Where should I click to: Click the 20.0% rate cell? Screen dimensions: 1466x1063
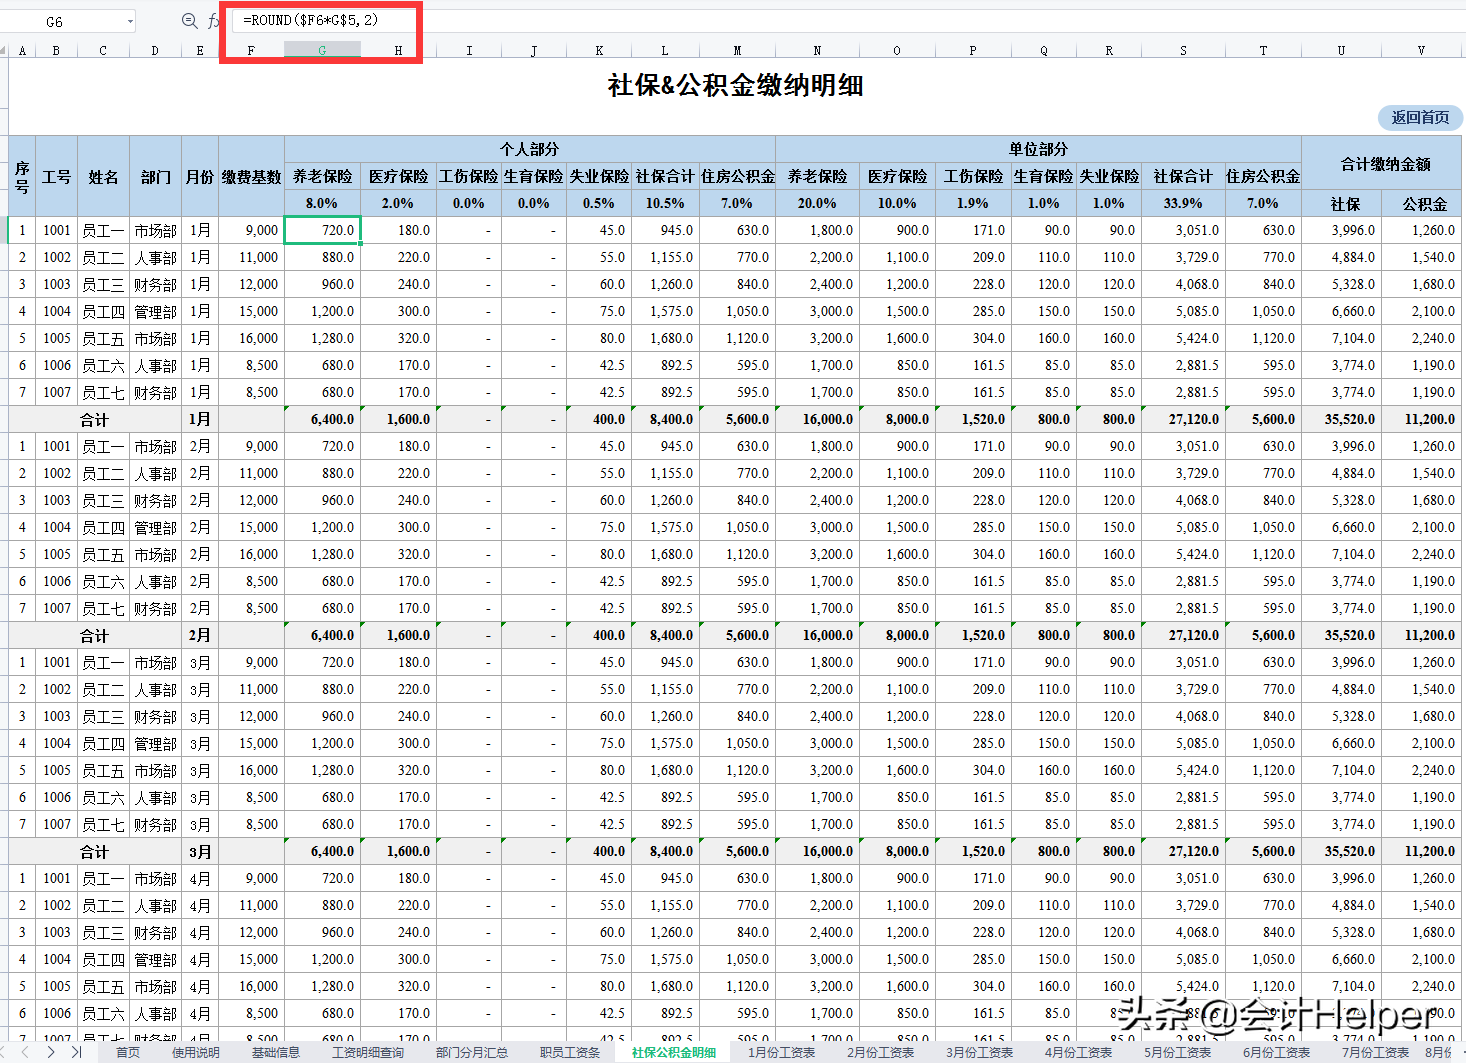tap(817, 203)
